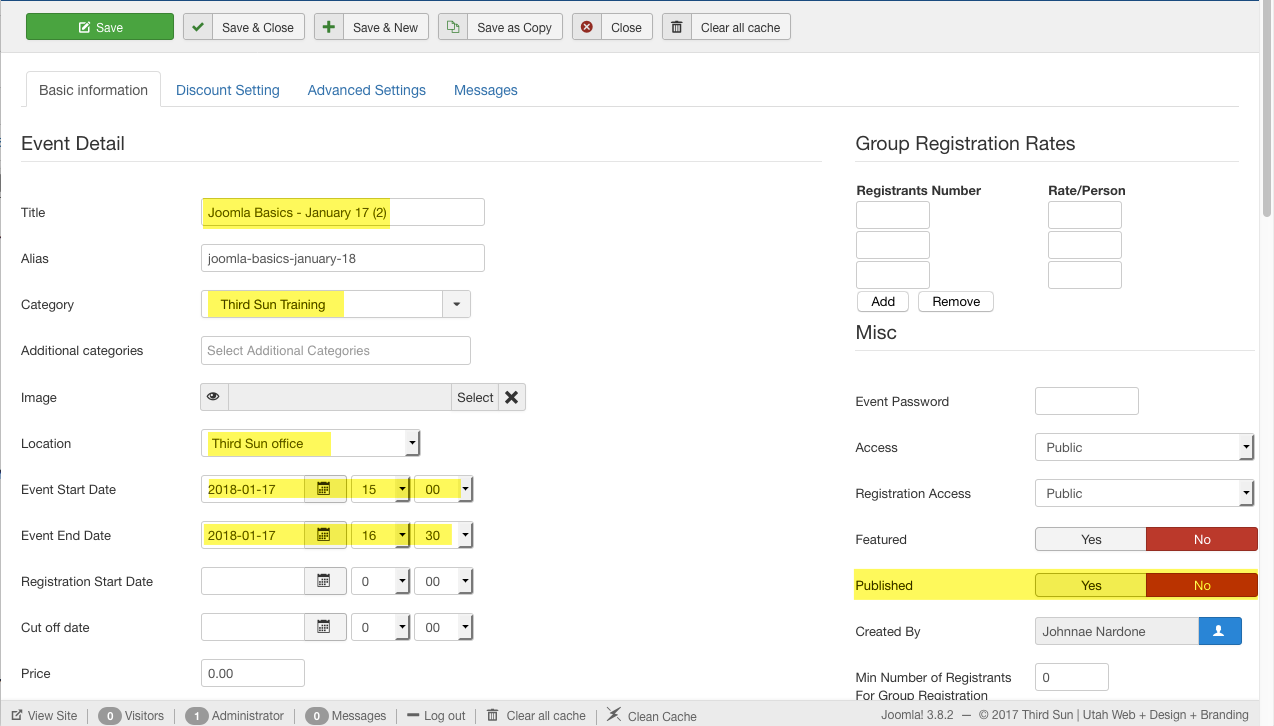Expand the Category dropdown
The height and width of the screenshot is (726, 1274).
click(x=456, y=304)
